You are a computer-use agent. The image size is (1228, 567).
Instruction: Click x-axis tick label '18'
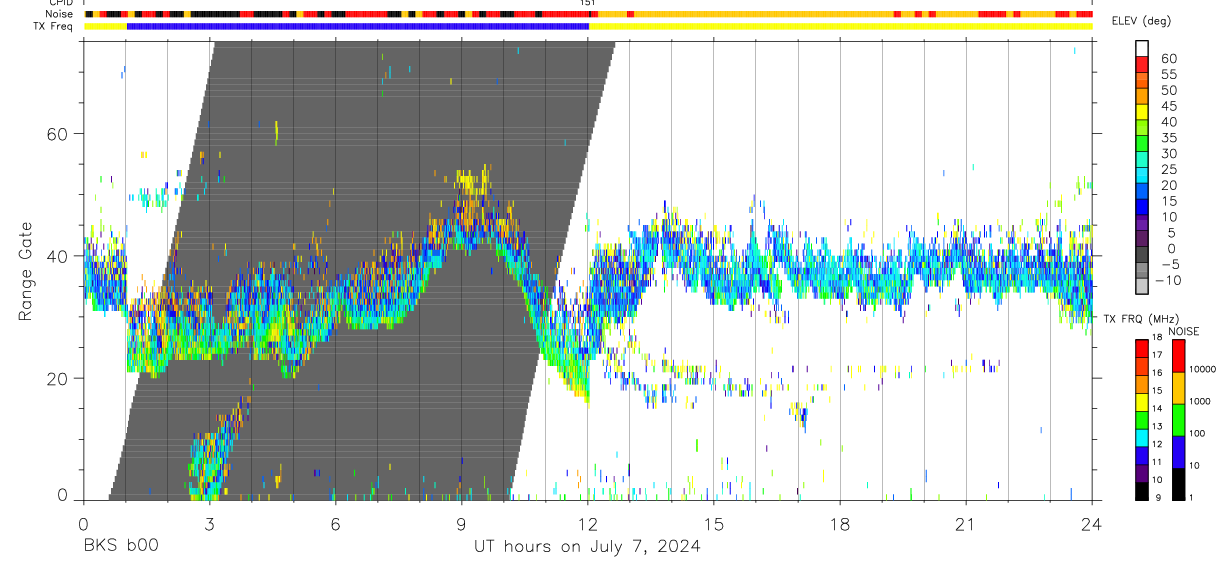(x=840, y=524)
